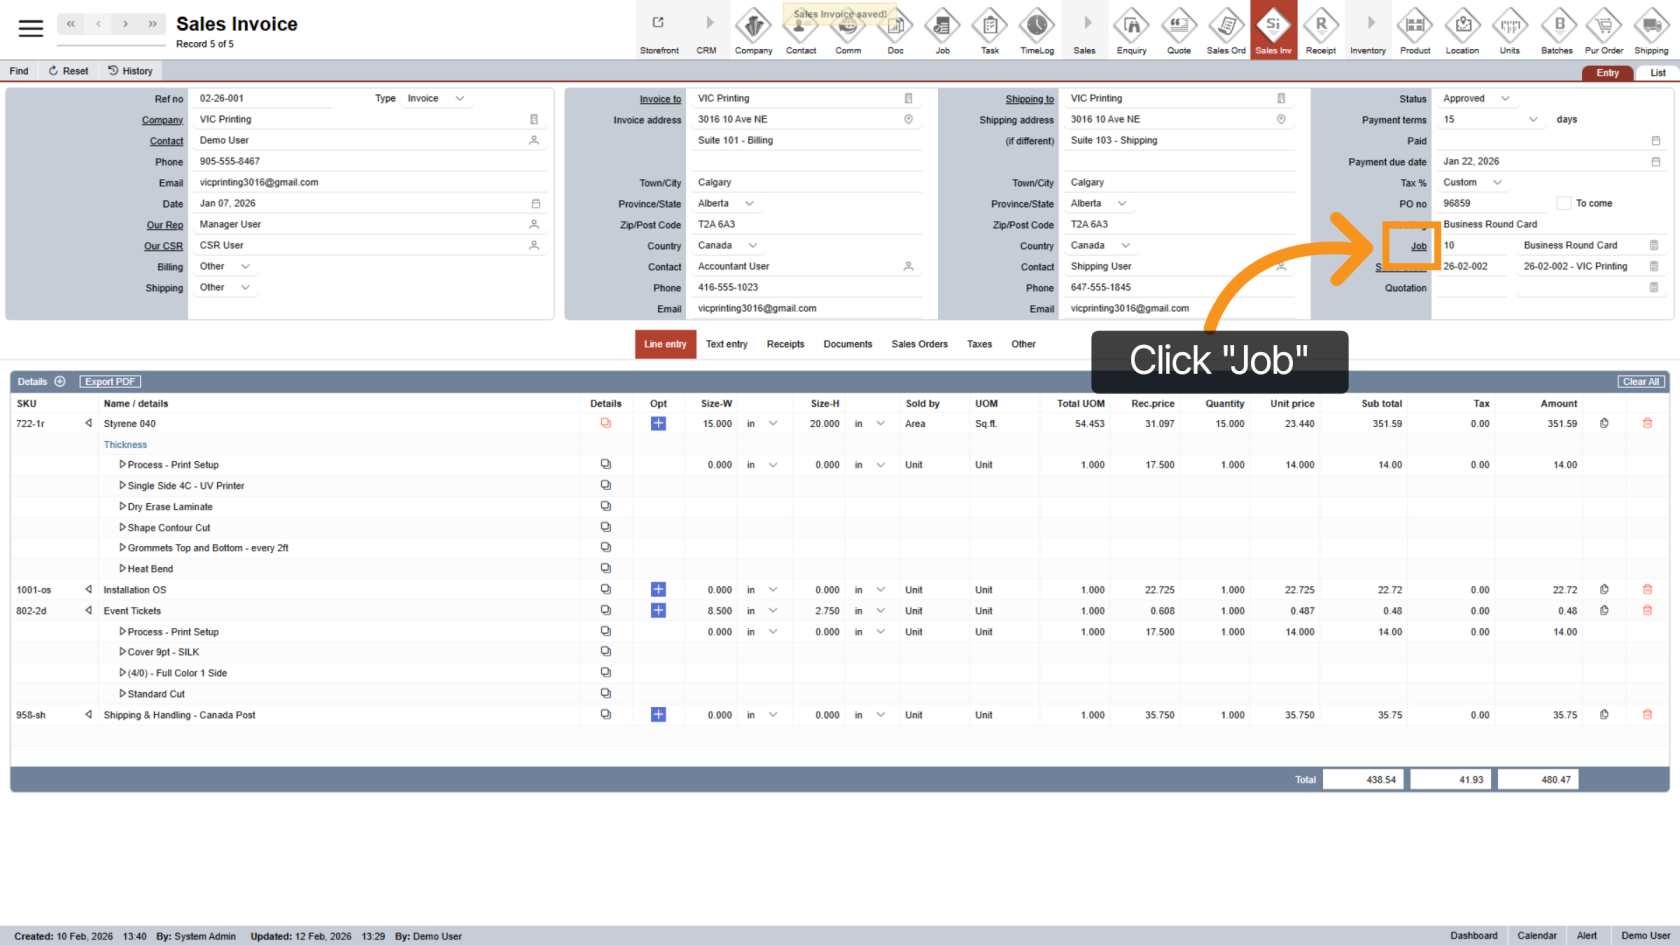Switch to the Receipts tab

click(785, 344)
